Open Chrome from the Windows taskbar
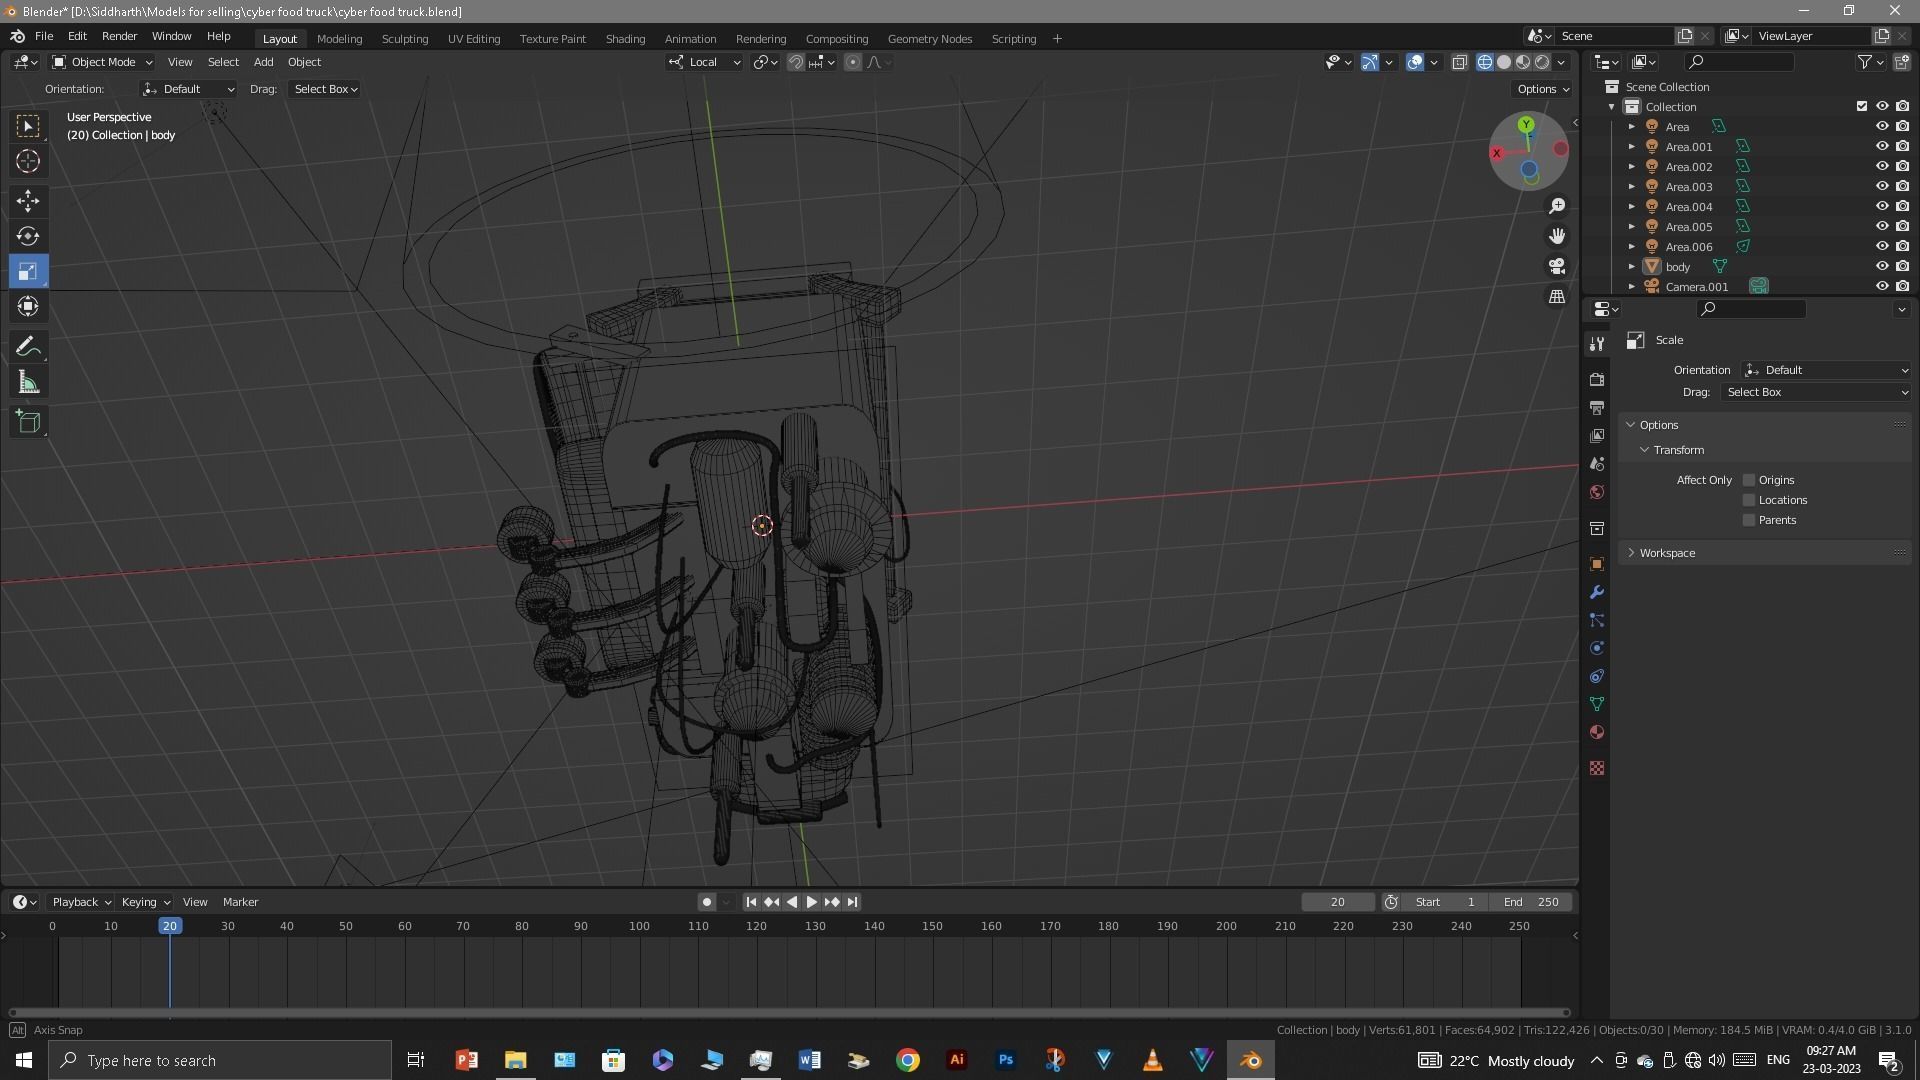Image resolution: width=1920 pixels, height=1080 pixels. 907,1060
